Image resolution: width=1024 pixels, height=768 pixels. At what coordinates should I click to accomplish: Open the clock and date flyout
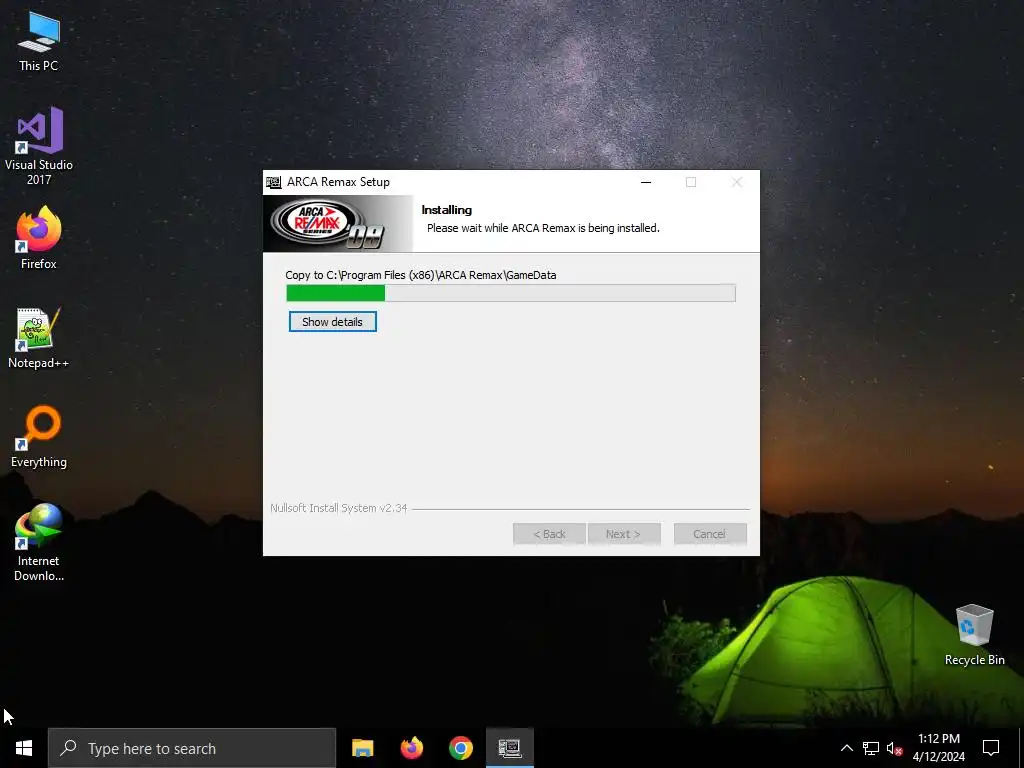(x=938, y=748)
